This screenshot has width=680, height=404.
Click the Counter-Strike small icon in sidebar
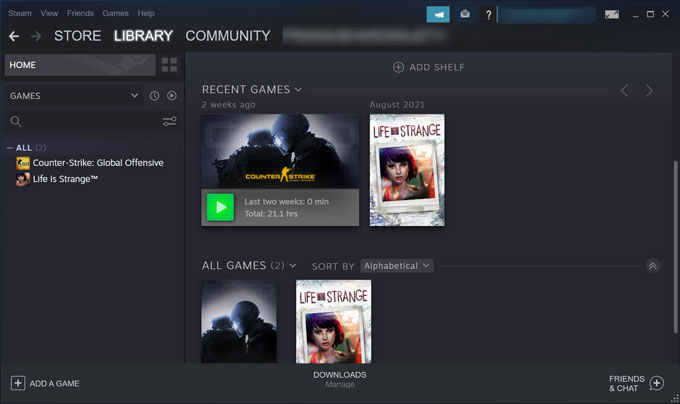coord(23,163)
